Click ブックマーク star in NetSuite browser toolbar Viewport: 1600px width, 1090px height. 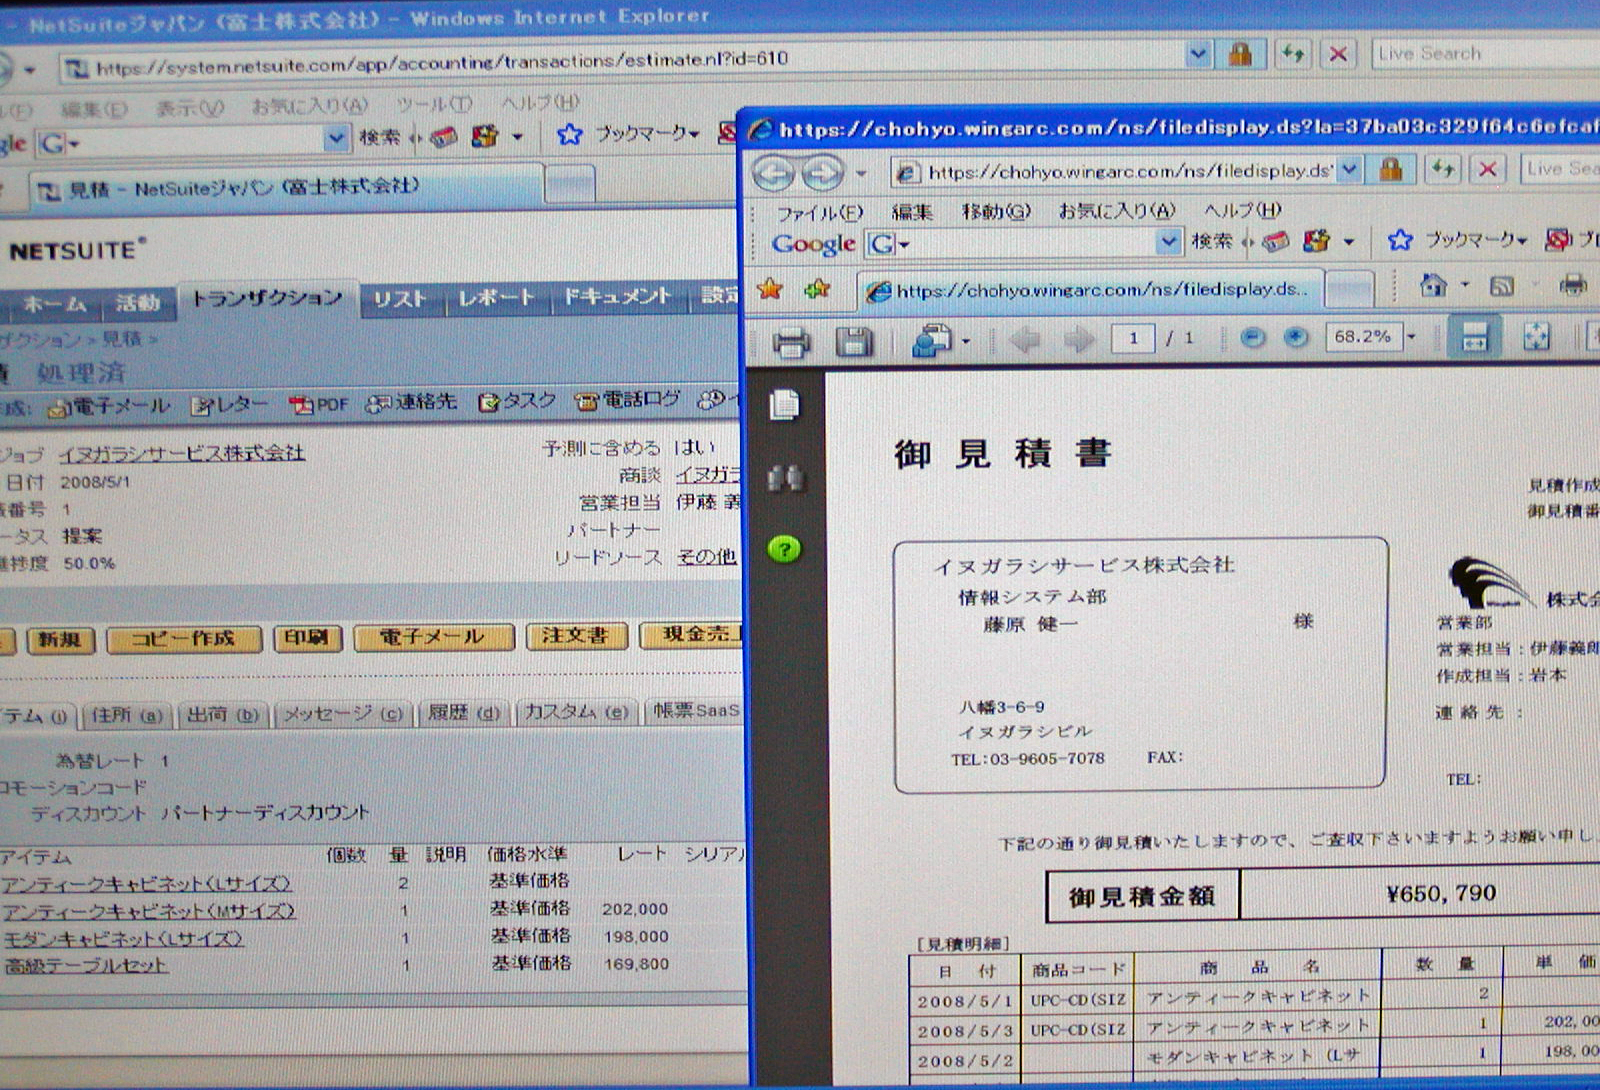569,134
